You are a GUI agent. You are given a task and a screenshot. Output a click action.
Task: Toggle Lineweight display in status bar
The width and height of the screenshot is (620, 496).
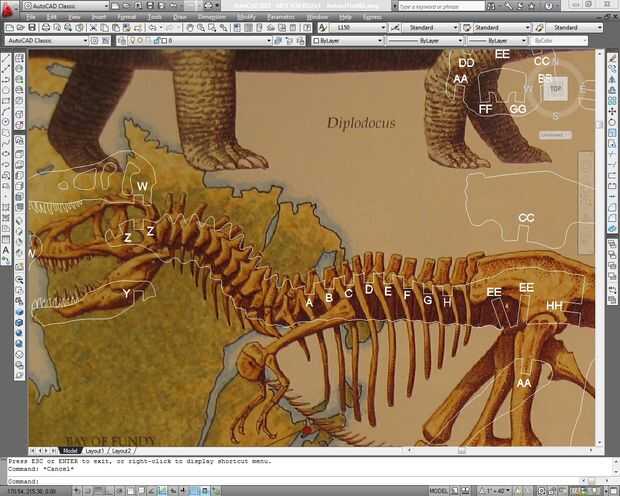coord(184,491)
